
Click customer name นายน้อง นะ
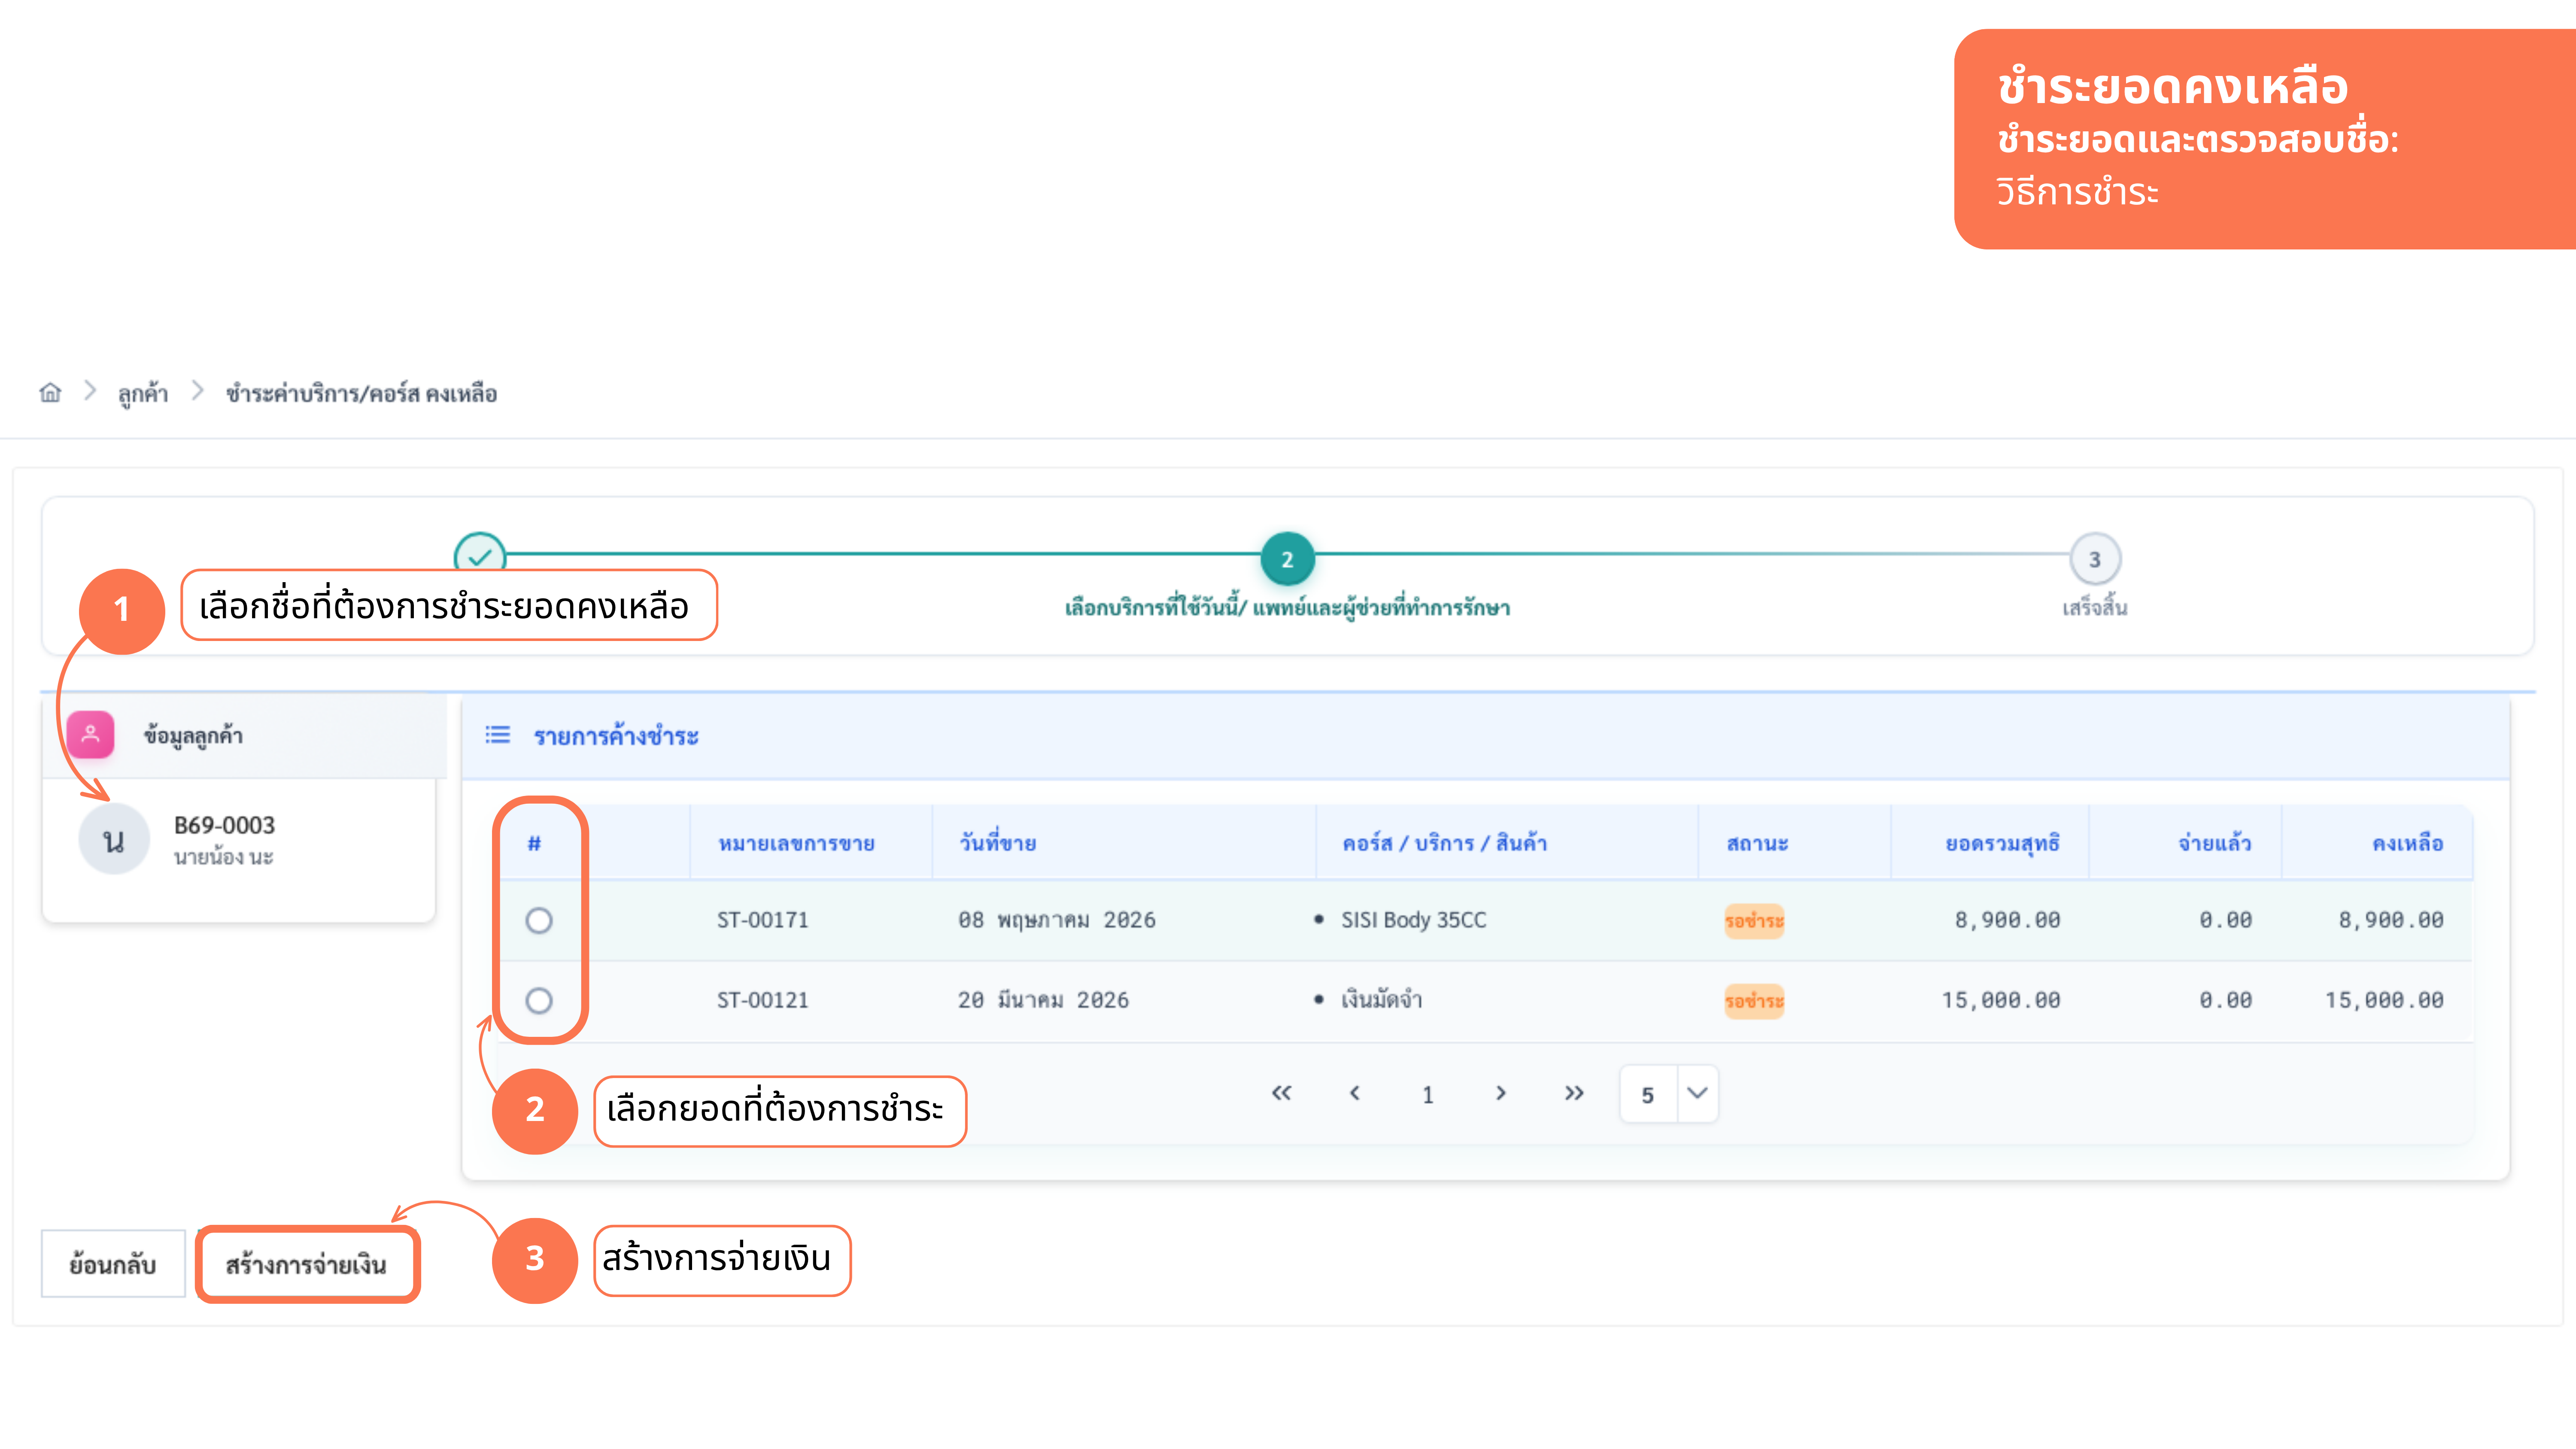(223, 857)
